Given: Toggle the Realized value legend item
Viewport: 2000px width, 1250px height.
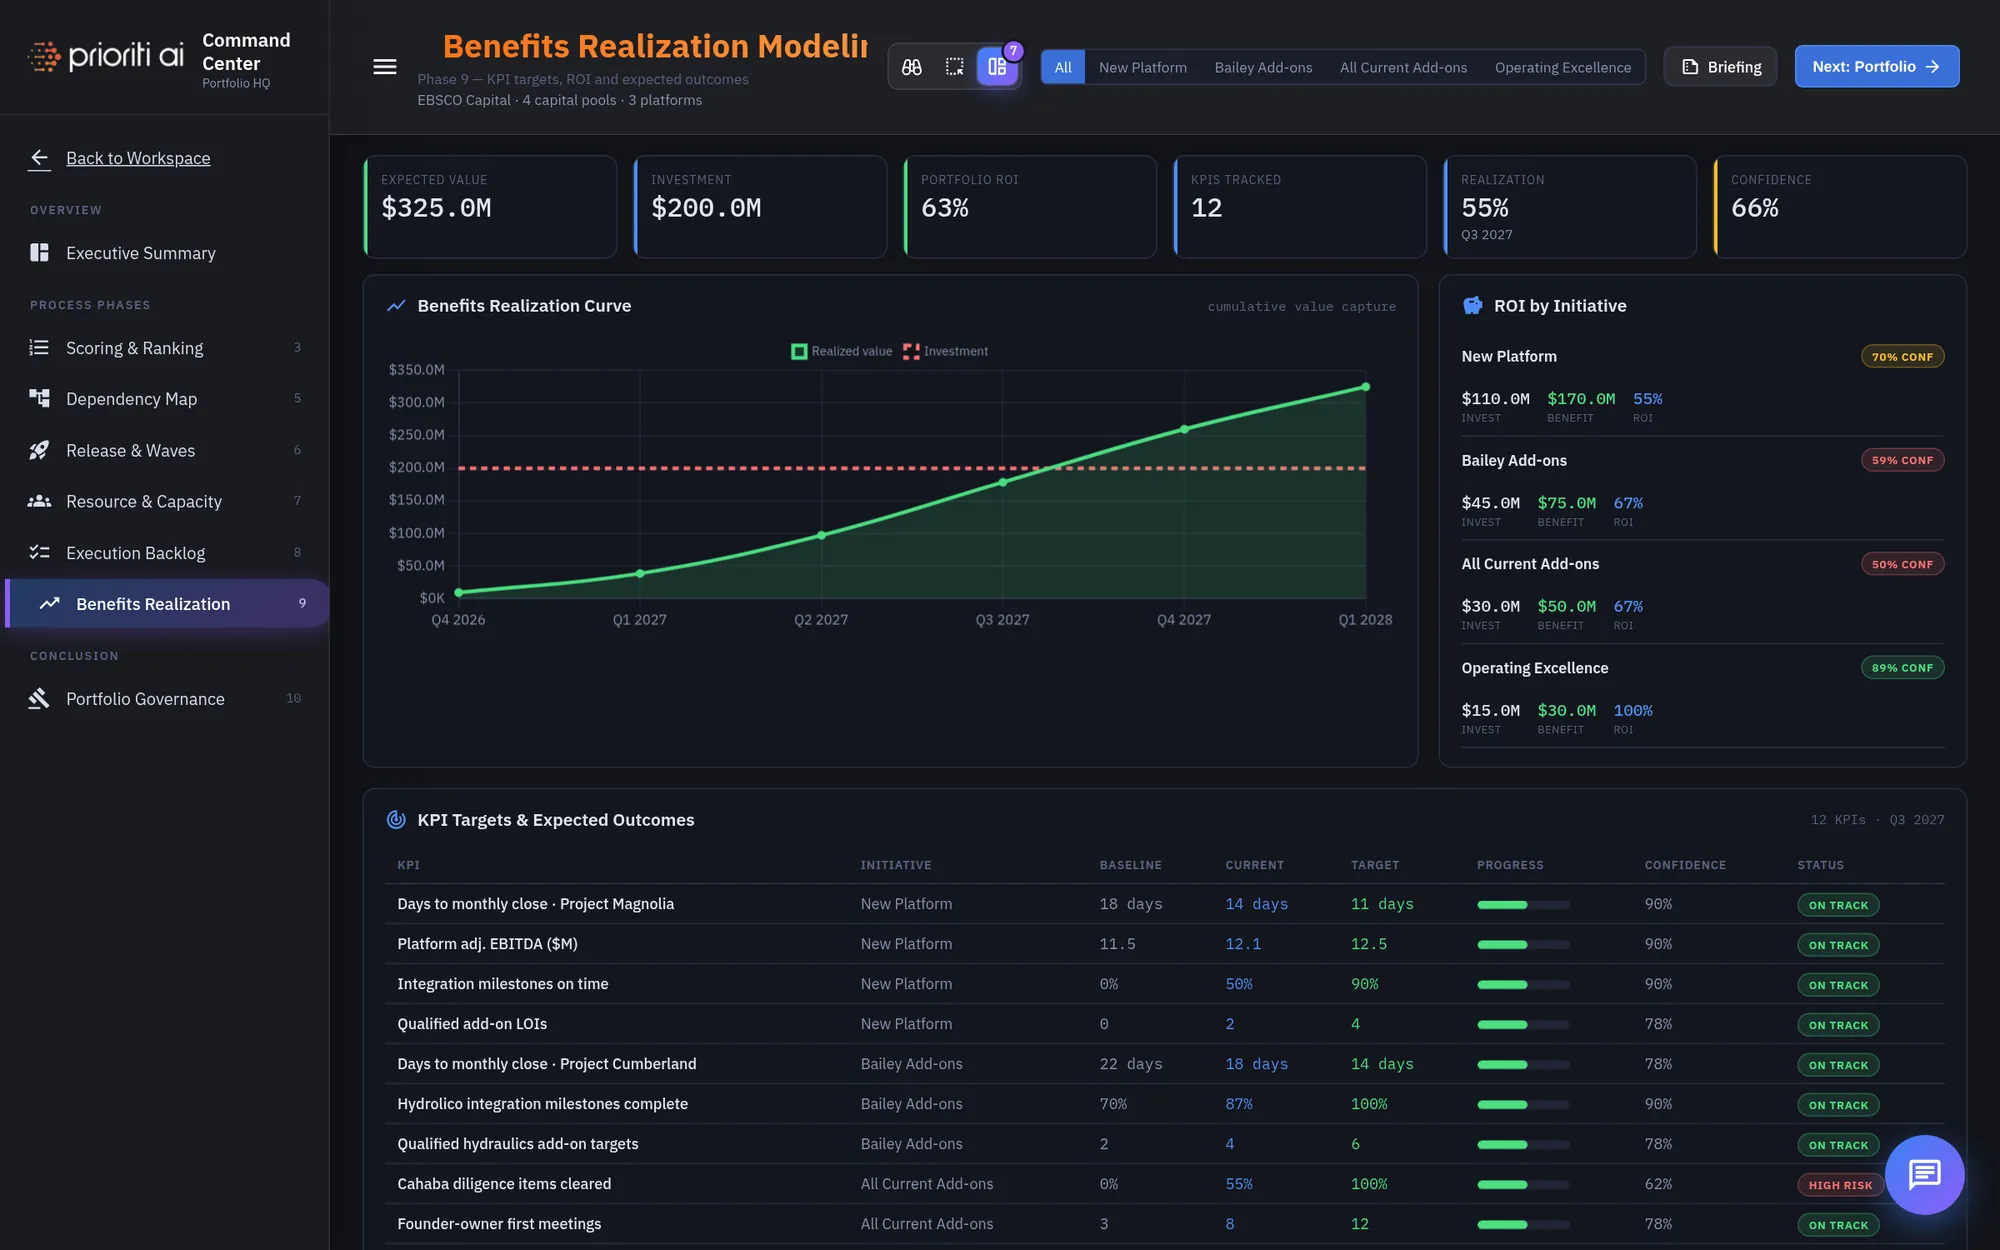Looking at the screenshot, I should [x=842, y=351].
